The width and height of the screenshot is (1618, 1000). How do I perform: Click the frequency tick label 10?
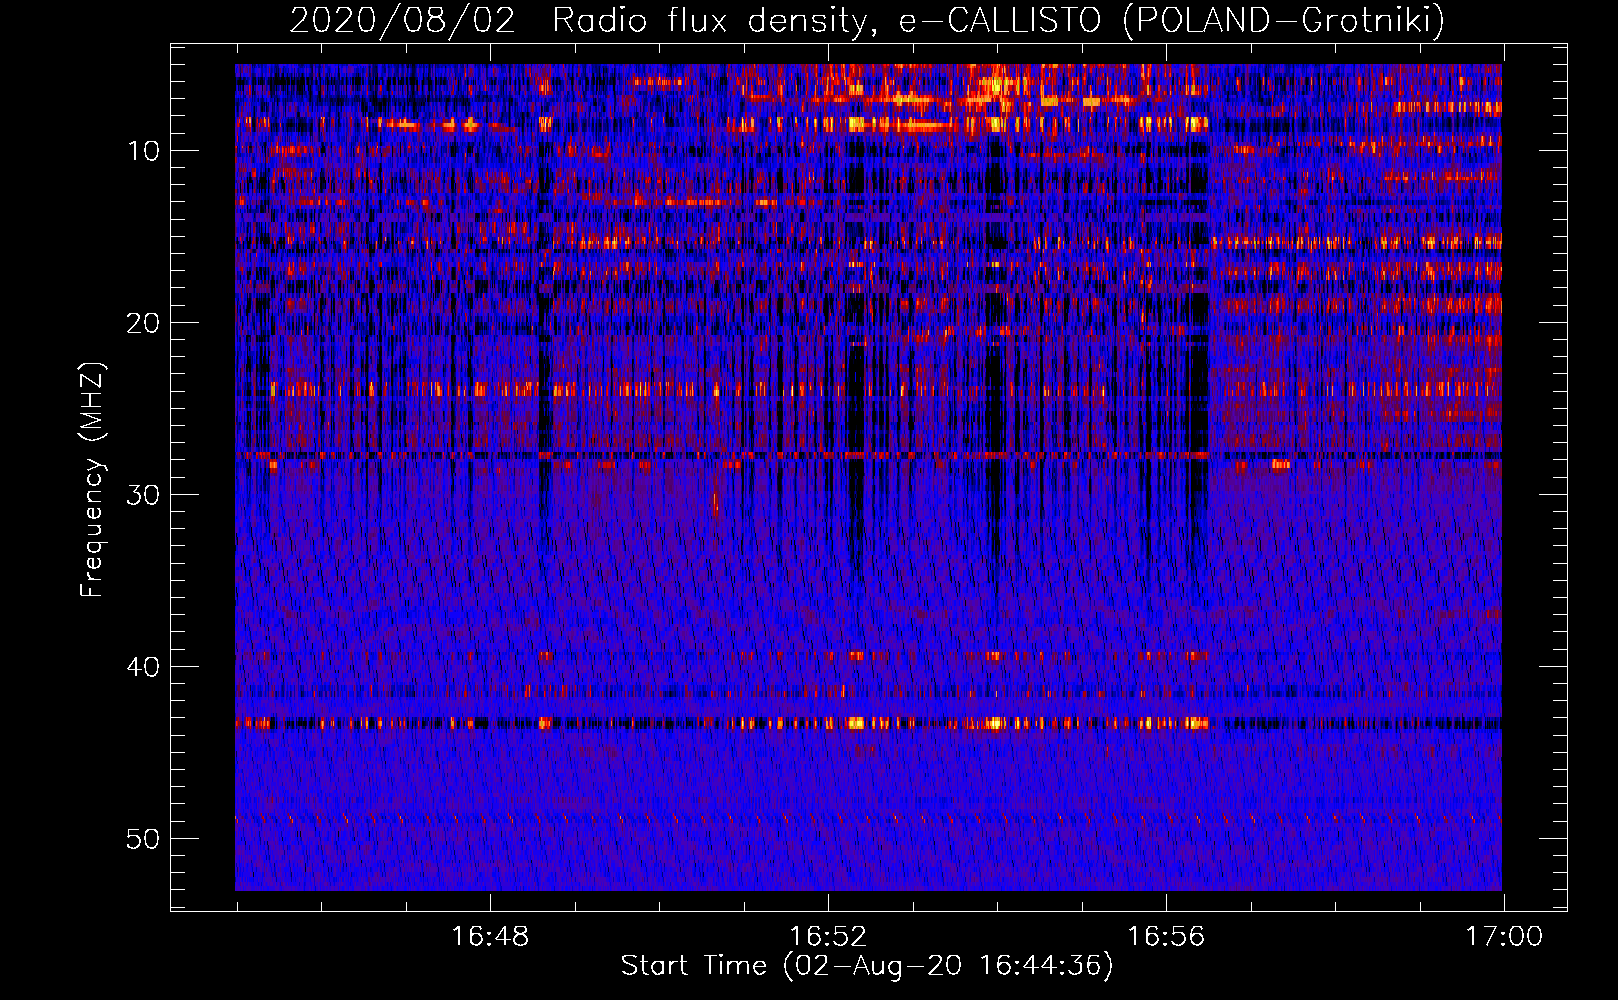(144, 151)
